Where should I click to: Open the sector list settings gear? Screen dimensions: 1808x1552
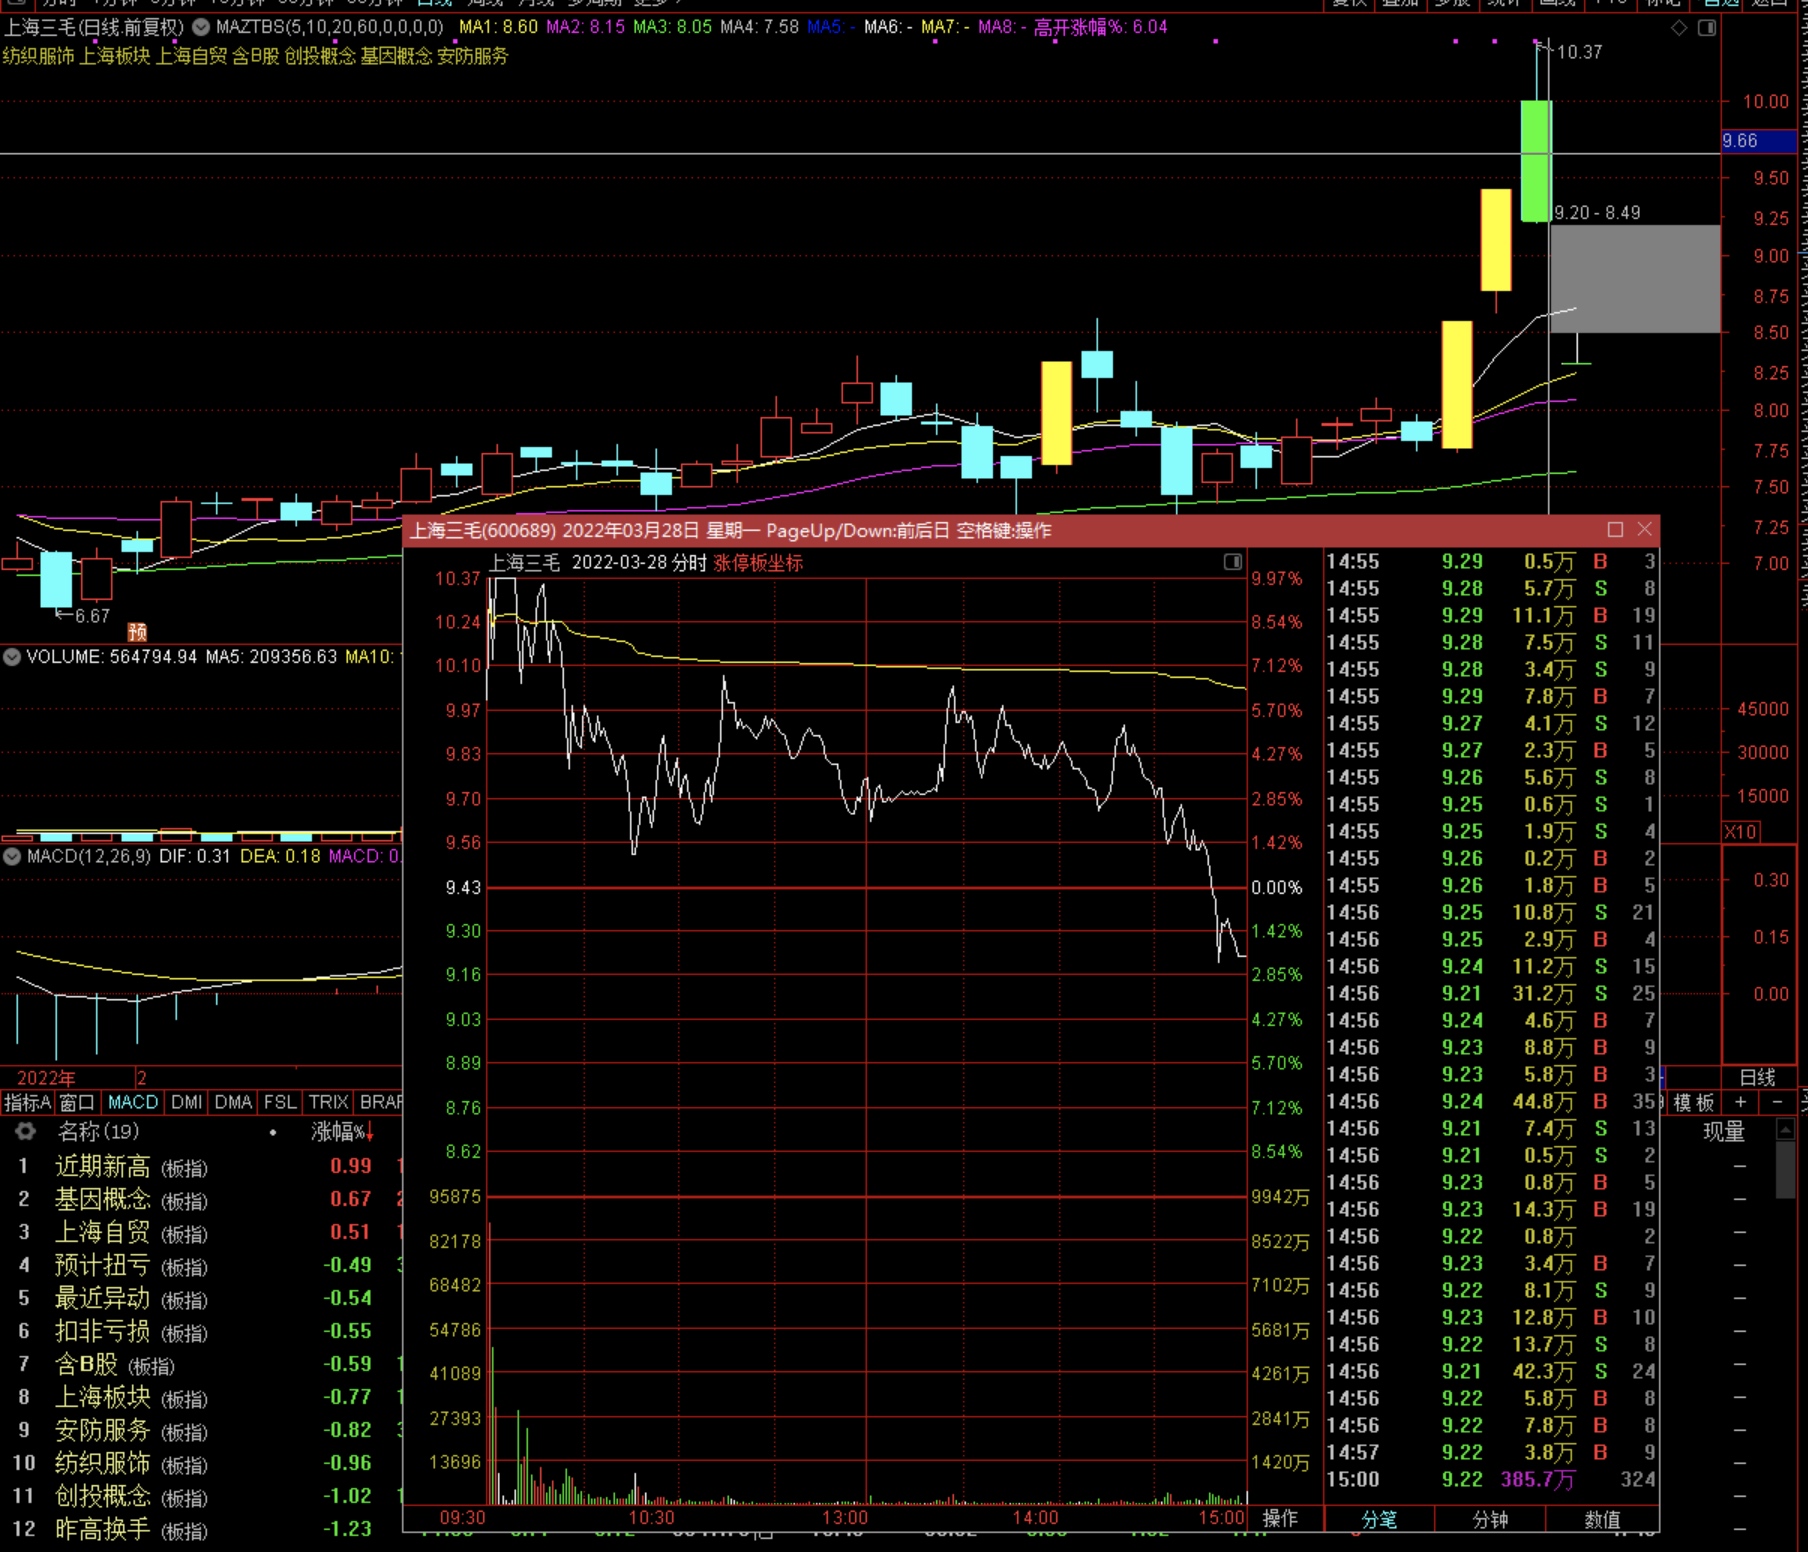[x=24, y=1132]
